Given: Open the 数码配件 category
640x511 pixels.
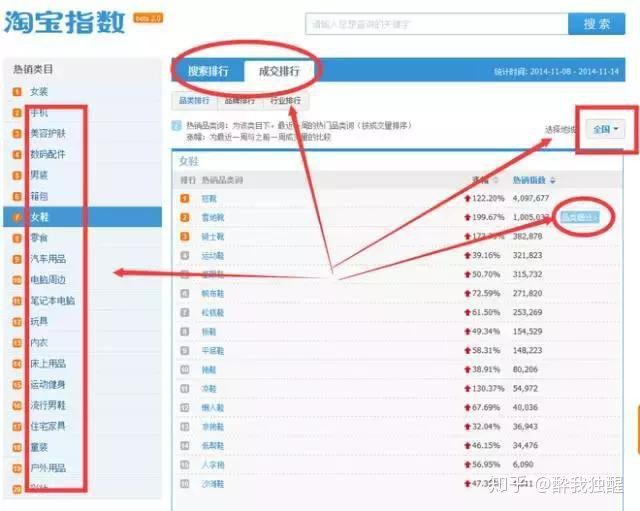Looking at the screenshot, I should (48, 154).
